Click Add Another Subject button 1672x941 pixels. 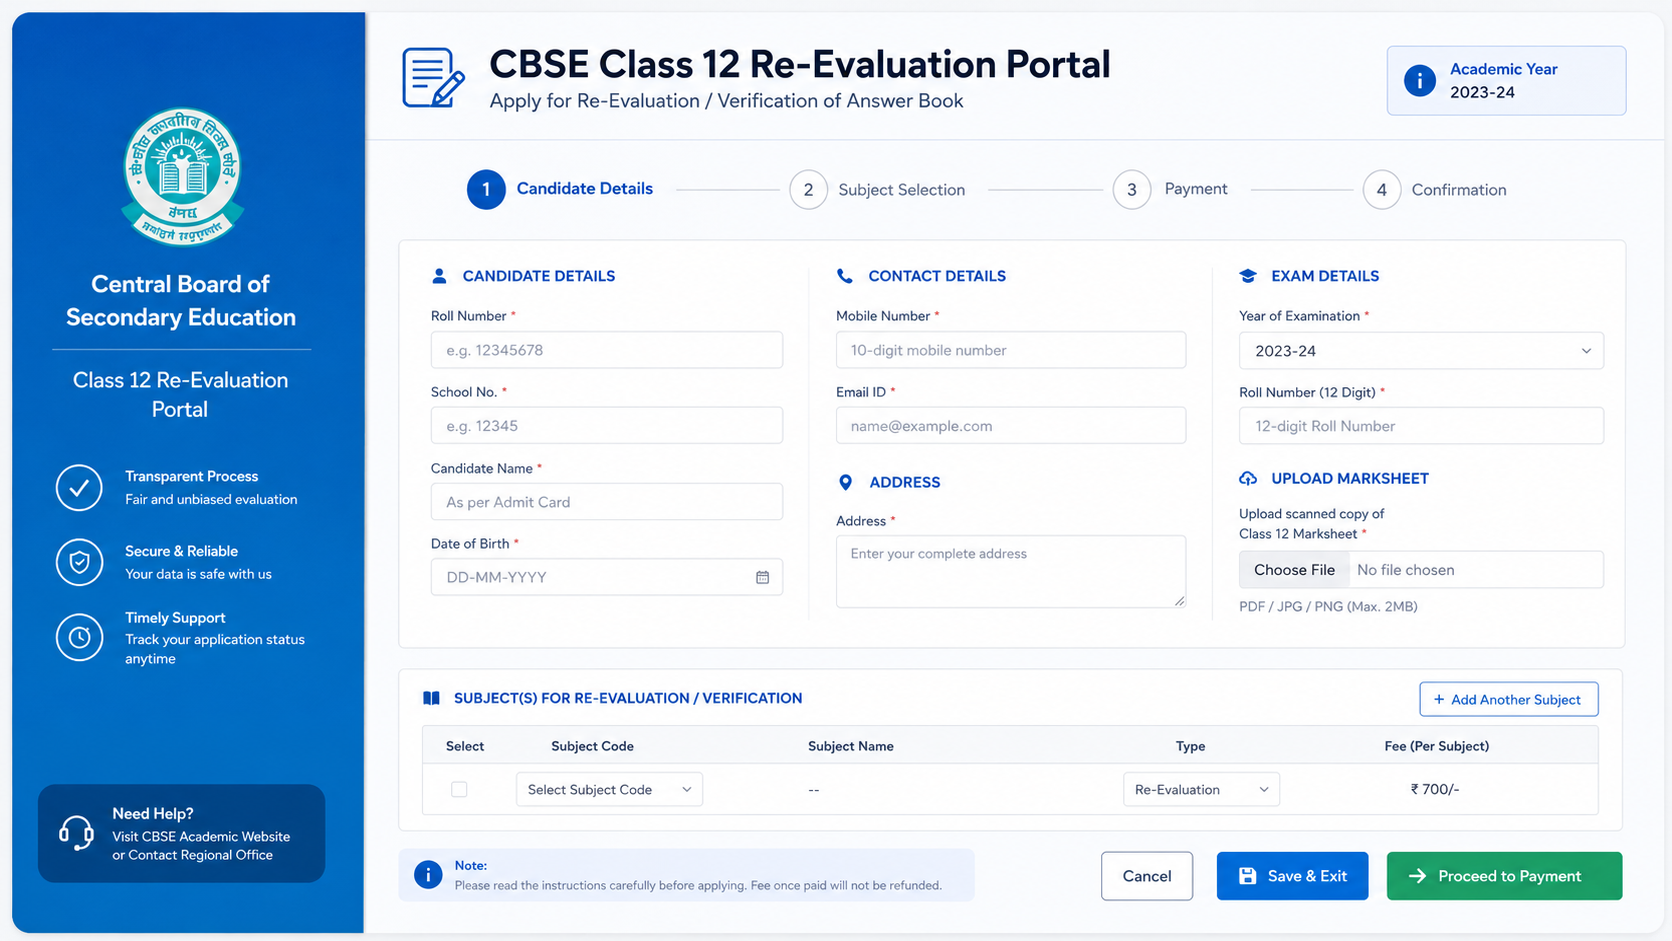point(1508,699)
